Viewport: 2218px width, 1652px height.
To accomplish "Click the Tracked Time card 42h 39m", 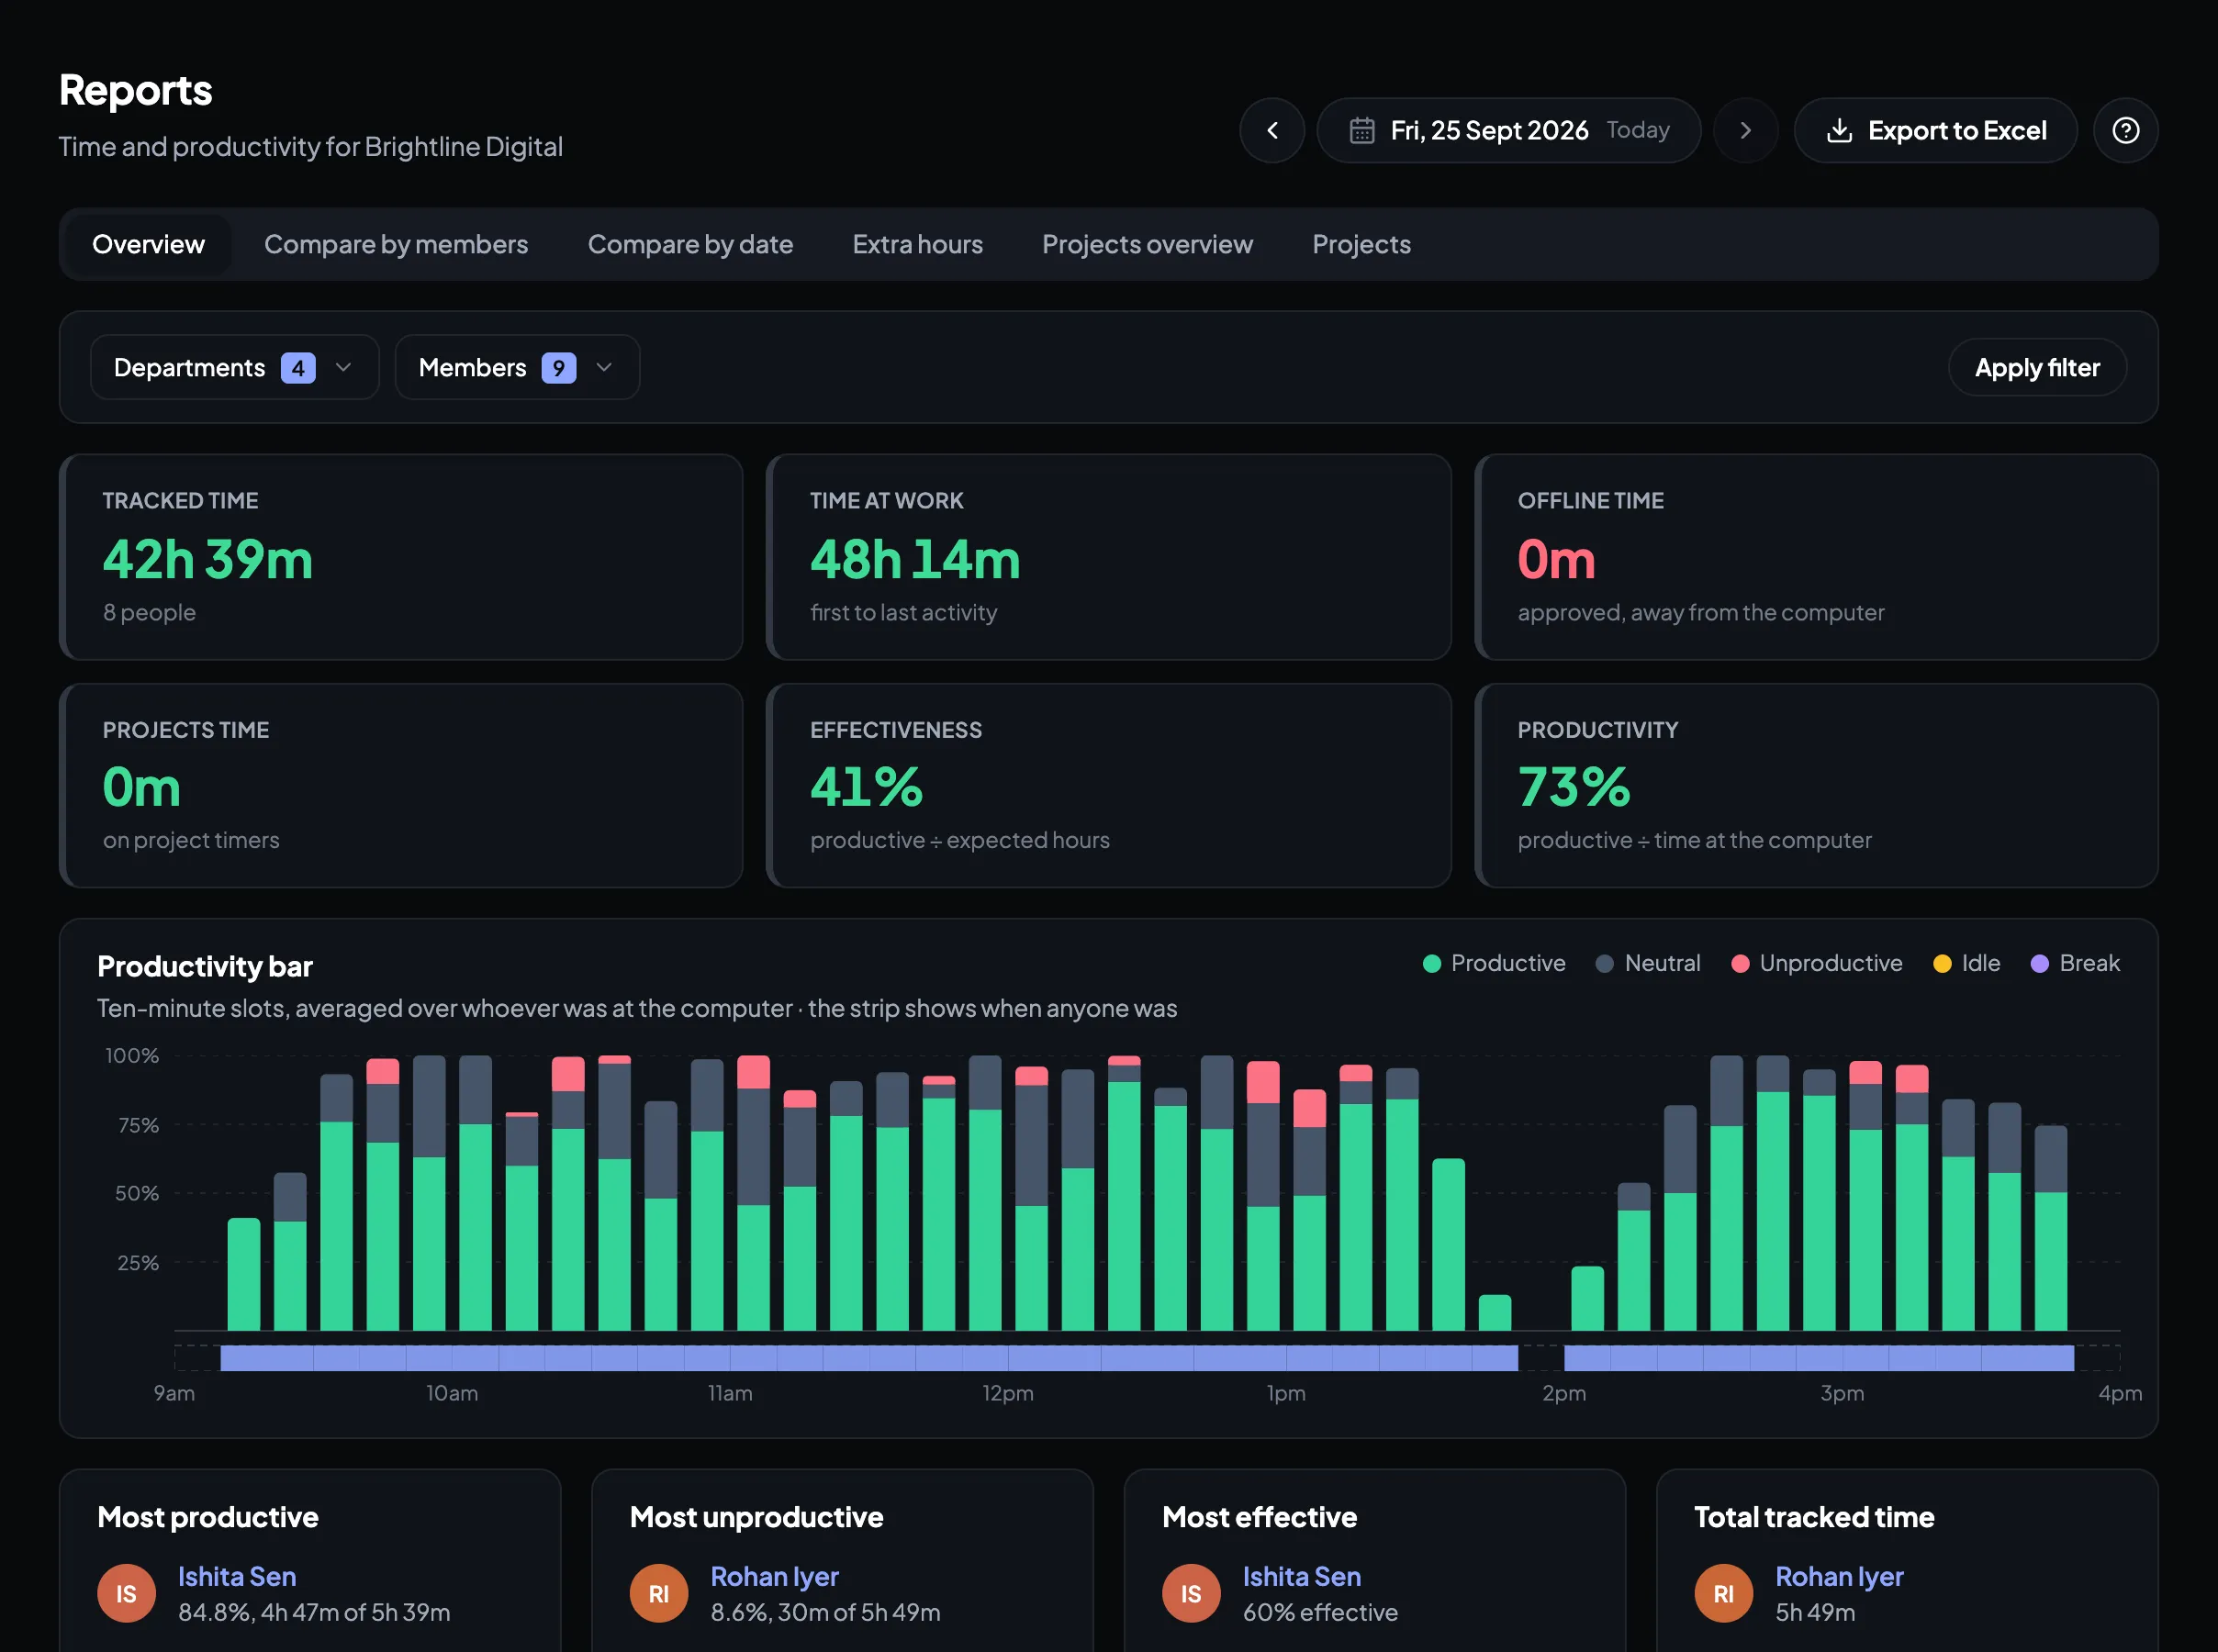I will (x=401, y=557).
